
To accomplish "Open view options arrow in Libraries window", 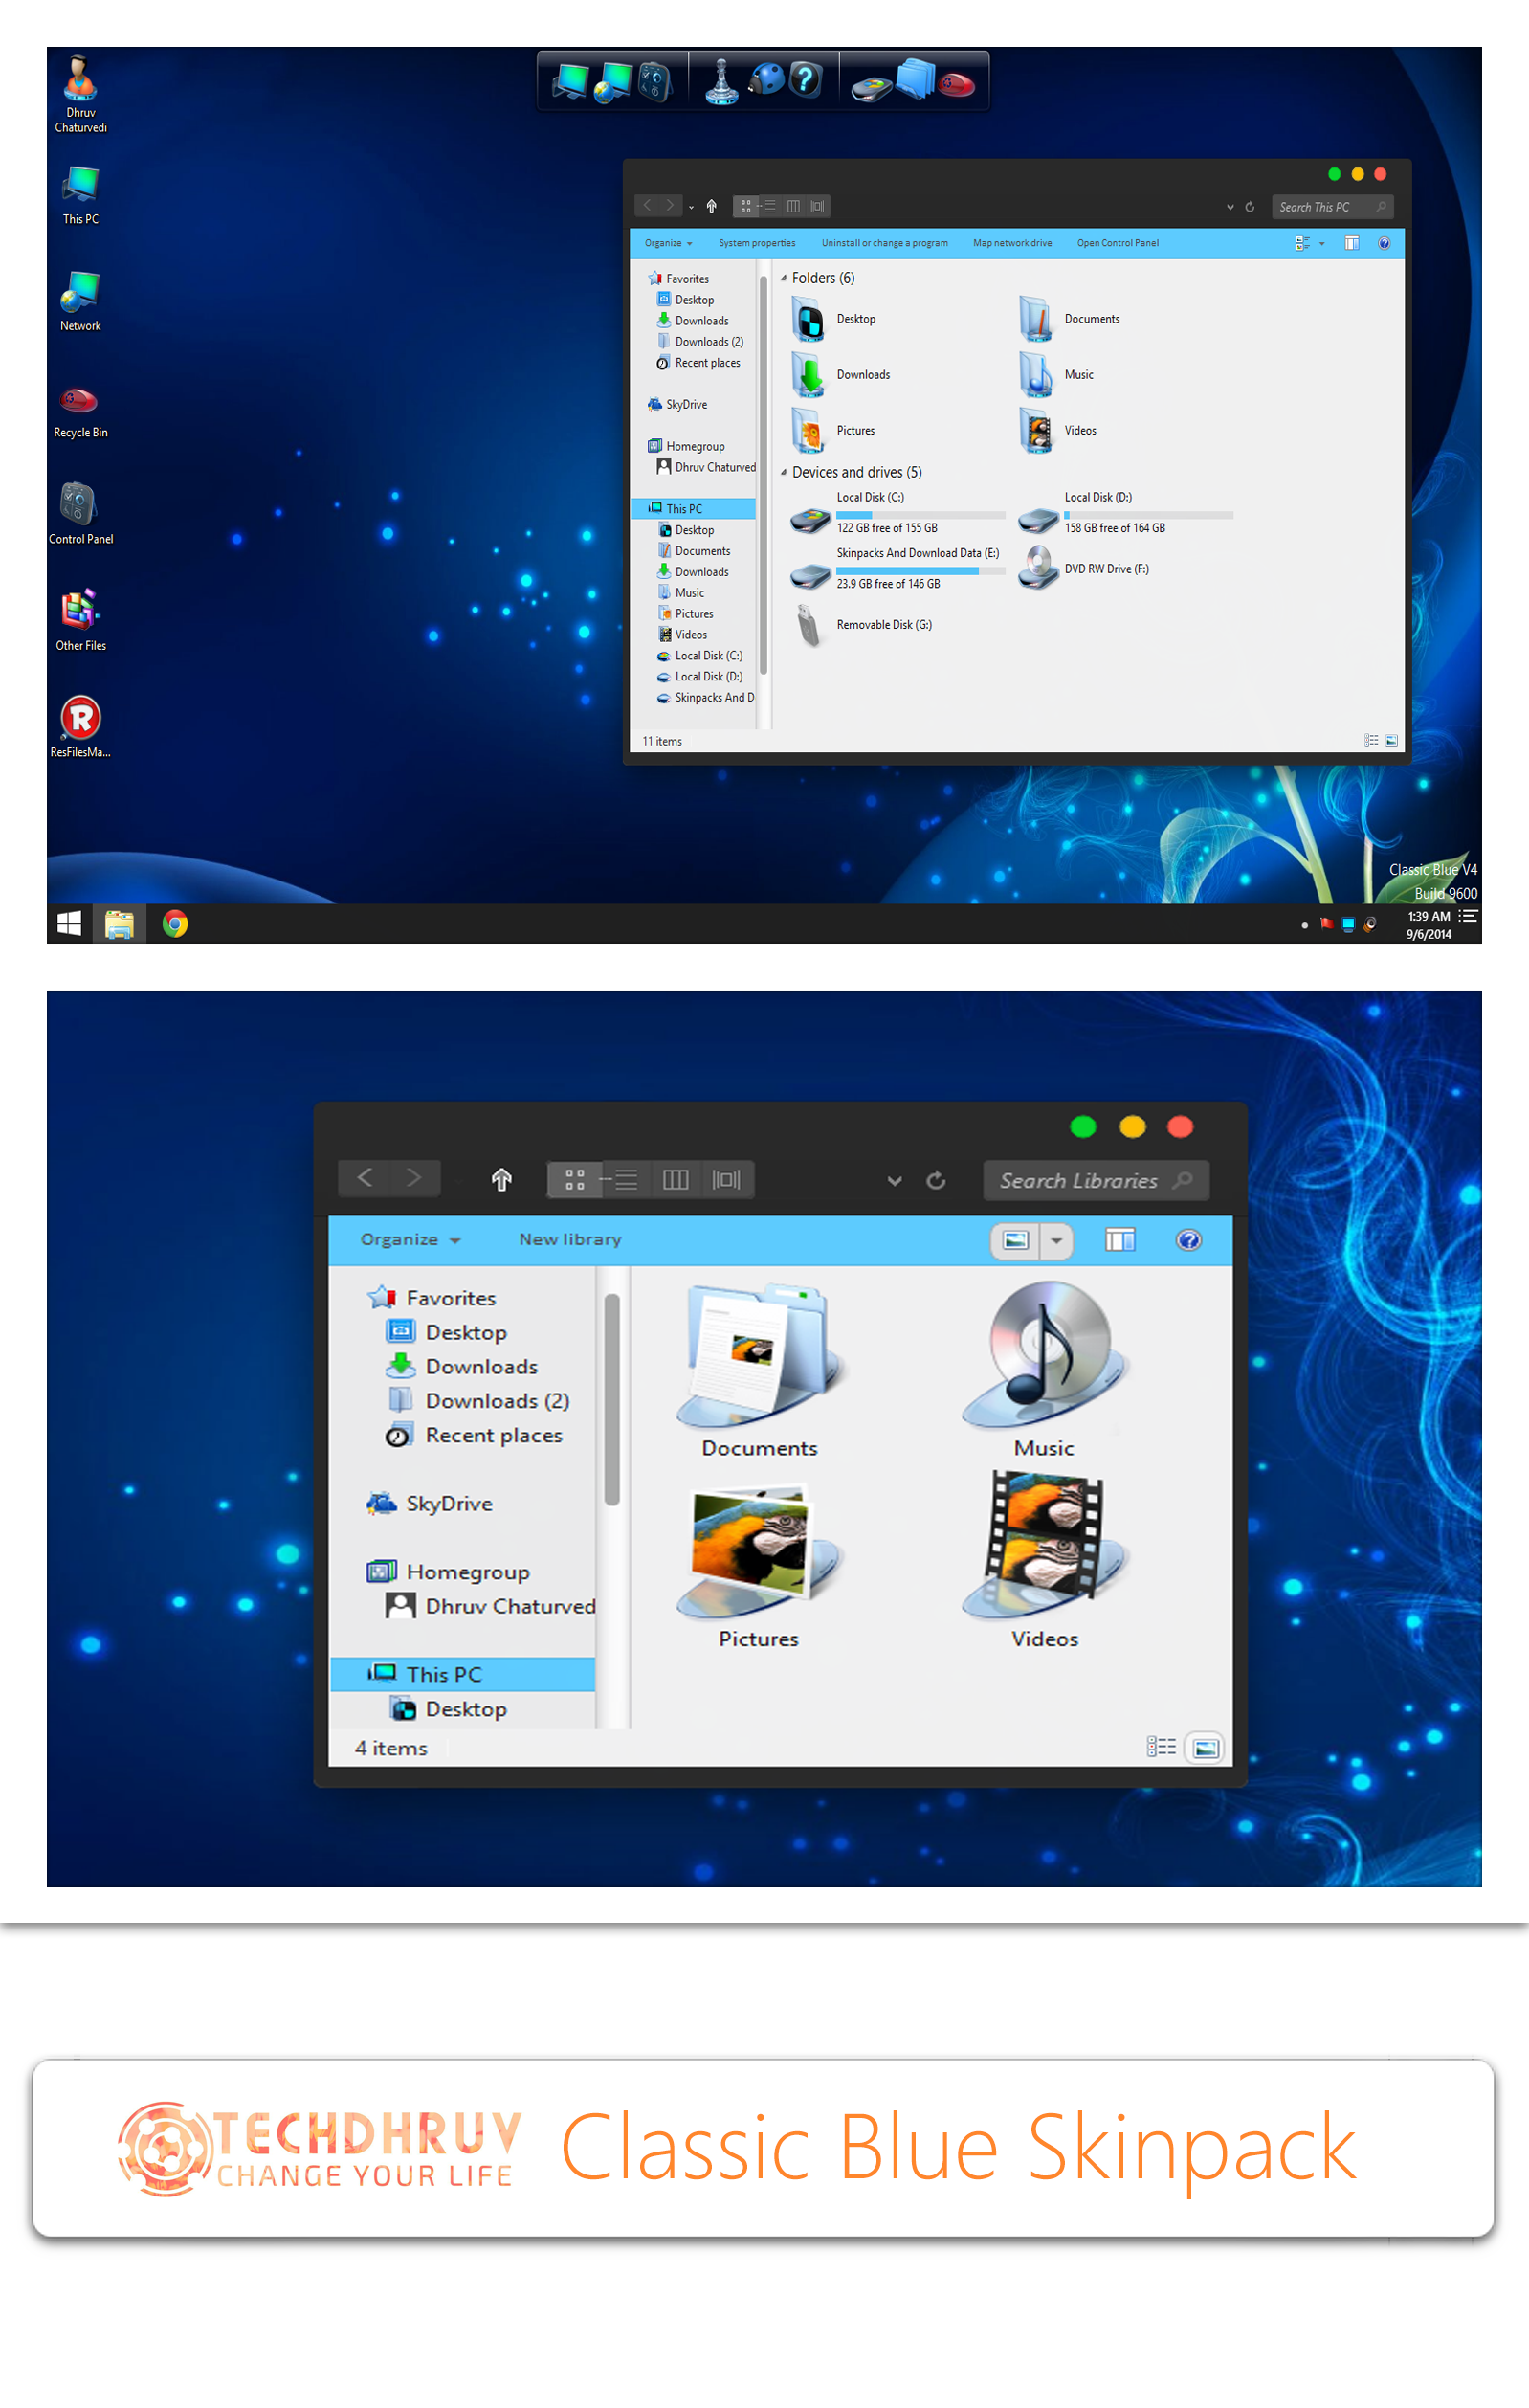I will pos(1057,1241).
